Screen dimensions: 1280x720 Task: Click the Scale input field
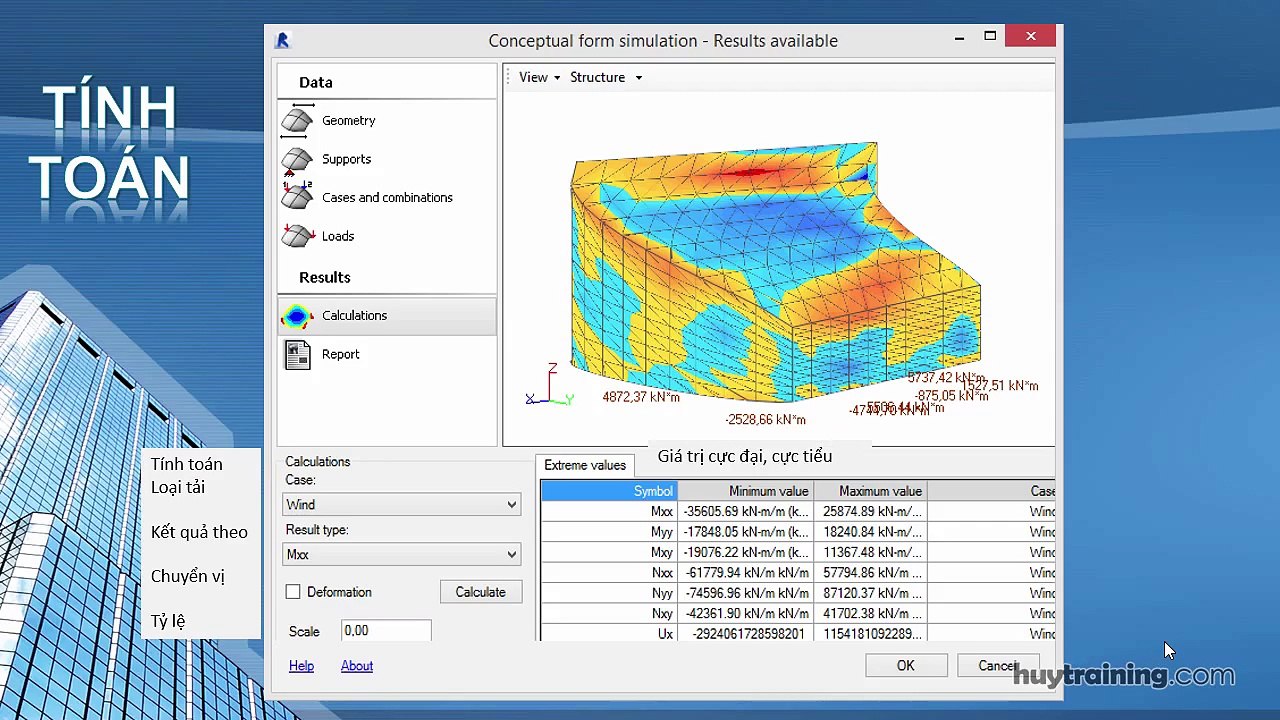click(386, 631)
